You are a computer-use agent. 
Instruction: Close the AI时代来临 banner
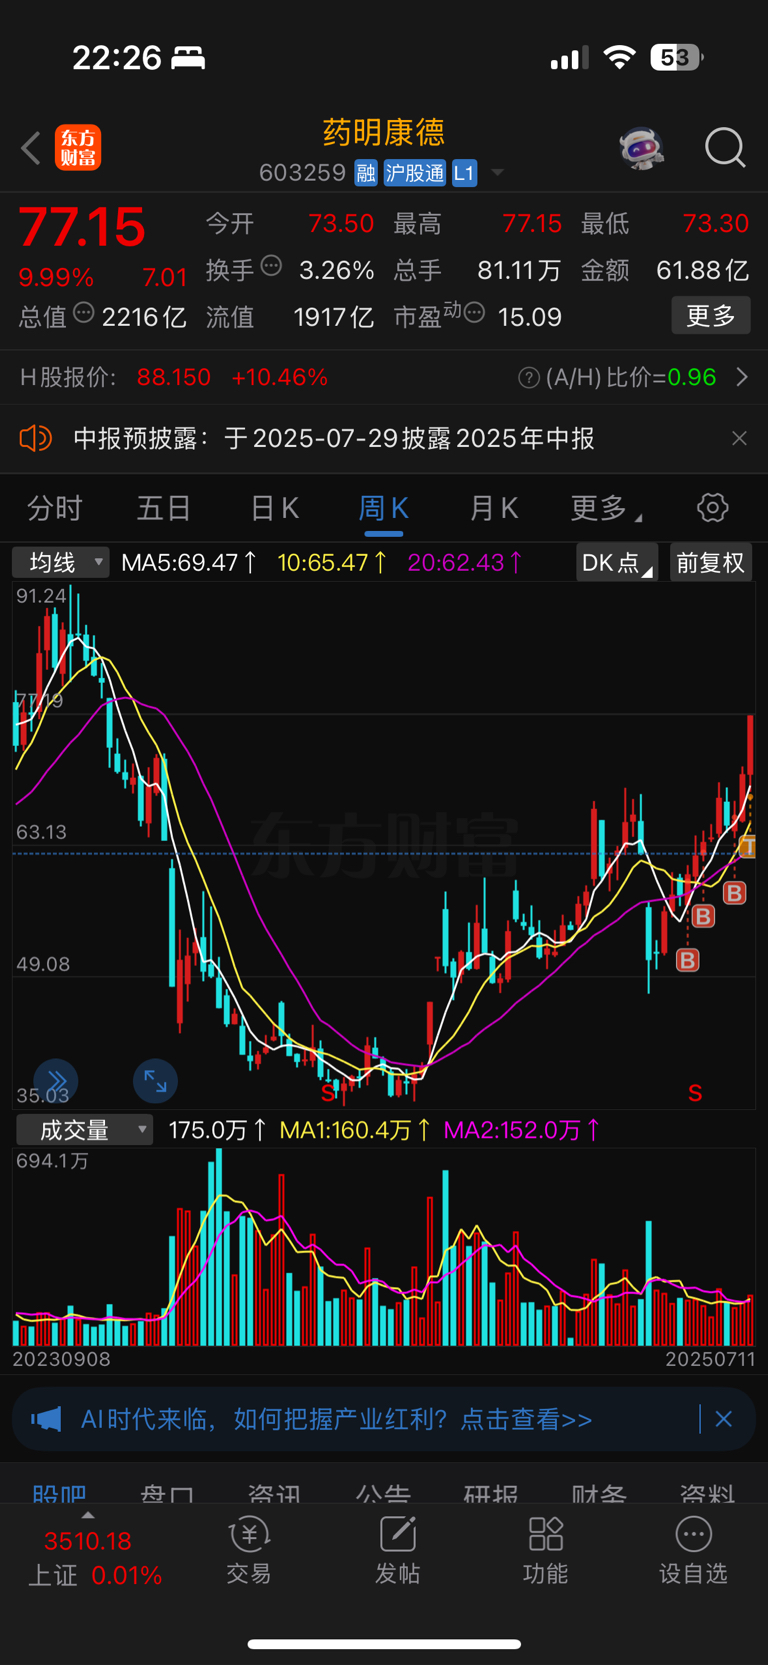724,1419
